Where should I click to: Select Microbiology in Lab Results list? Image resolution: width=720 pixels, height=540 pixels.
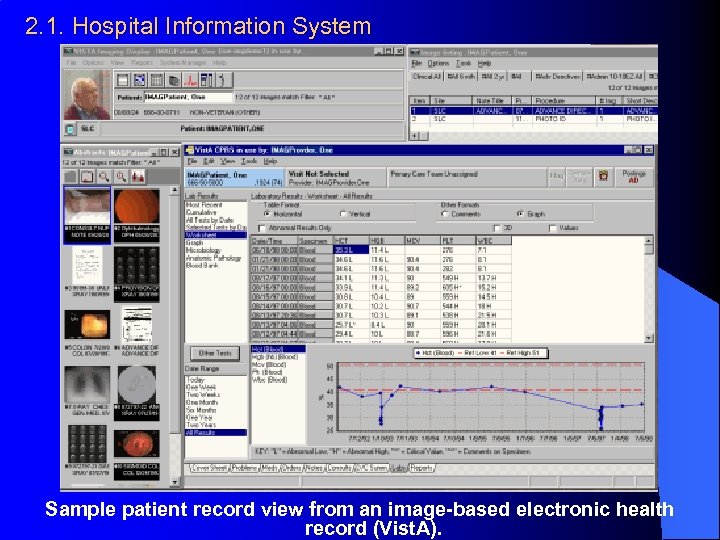tap(203, 250)
